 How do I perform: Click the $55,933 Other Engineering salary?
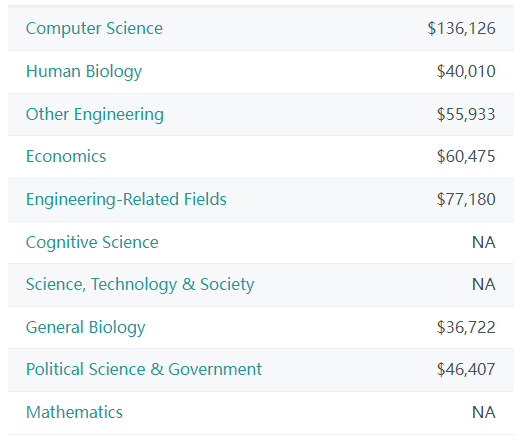[466, 114]
